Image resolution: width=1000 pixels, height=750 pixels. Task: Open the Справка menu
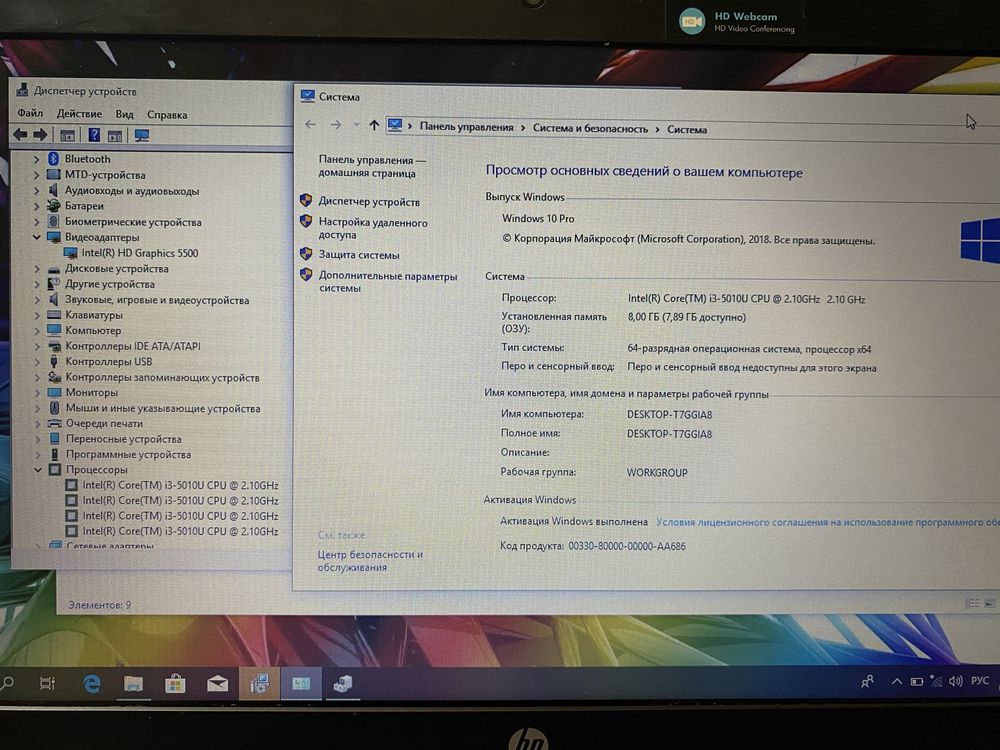coord(167,115)
